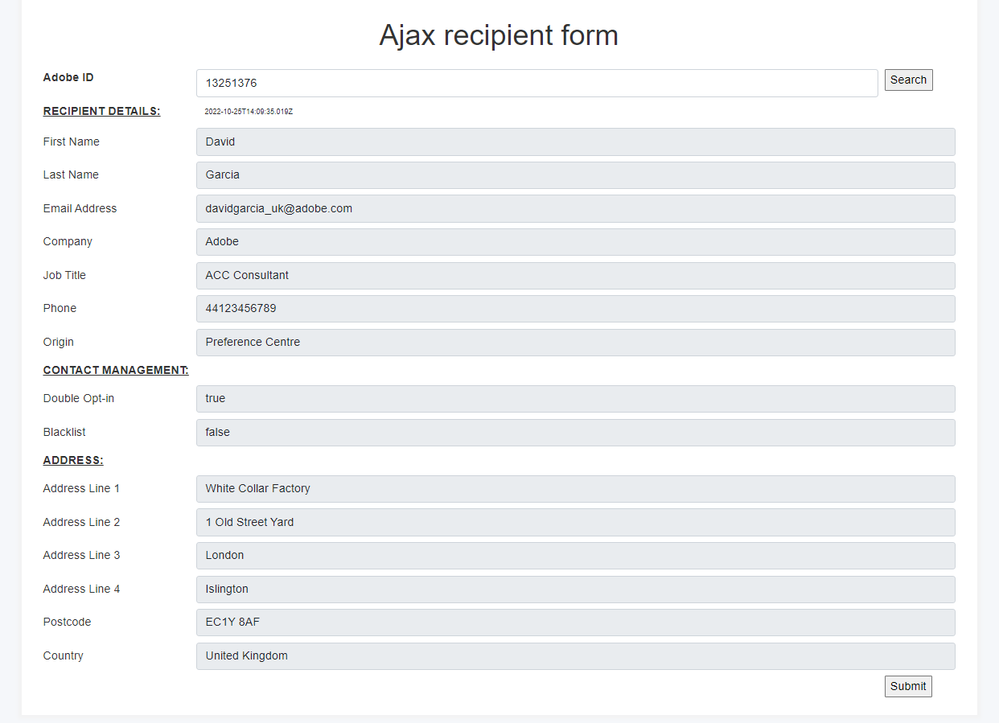Image resolution: width=999 pixels, height=723 pixels.
Task: Select the Country field
Action: coord(575,656)
